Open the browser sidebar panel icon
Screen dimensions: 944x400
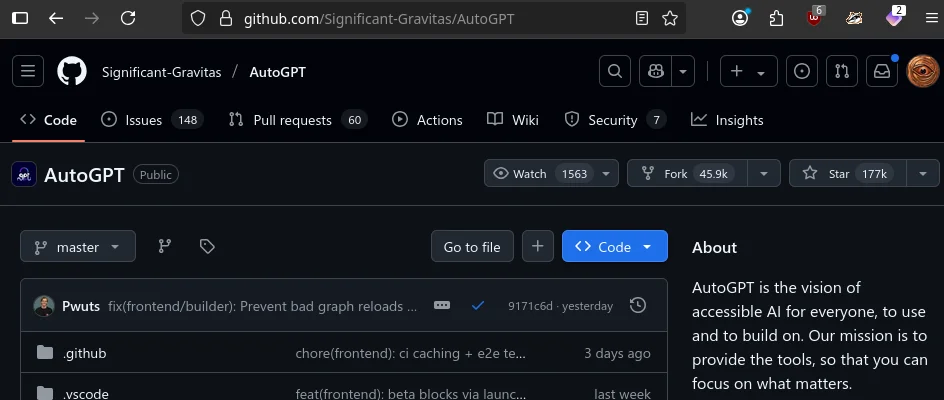pyautogui.click(x=20, y=19)
